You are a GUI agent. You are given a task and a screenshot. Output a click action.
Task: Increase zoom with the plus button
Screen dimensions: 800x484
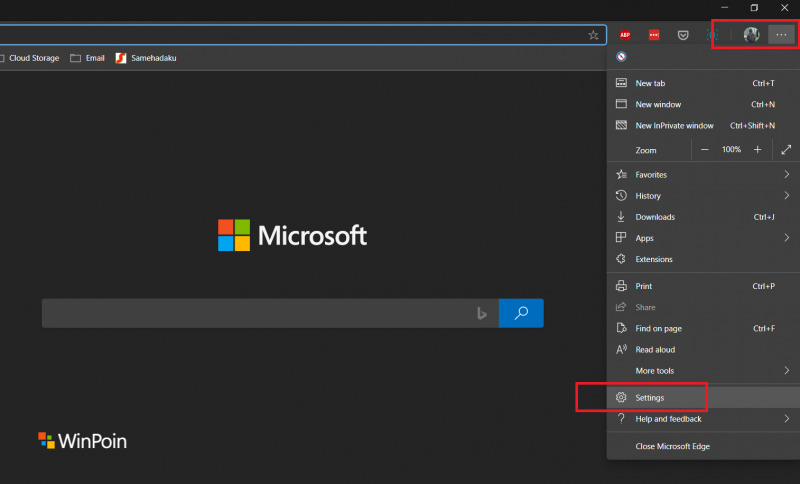(x=758, y=150)
